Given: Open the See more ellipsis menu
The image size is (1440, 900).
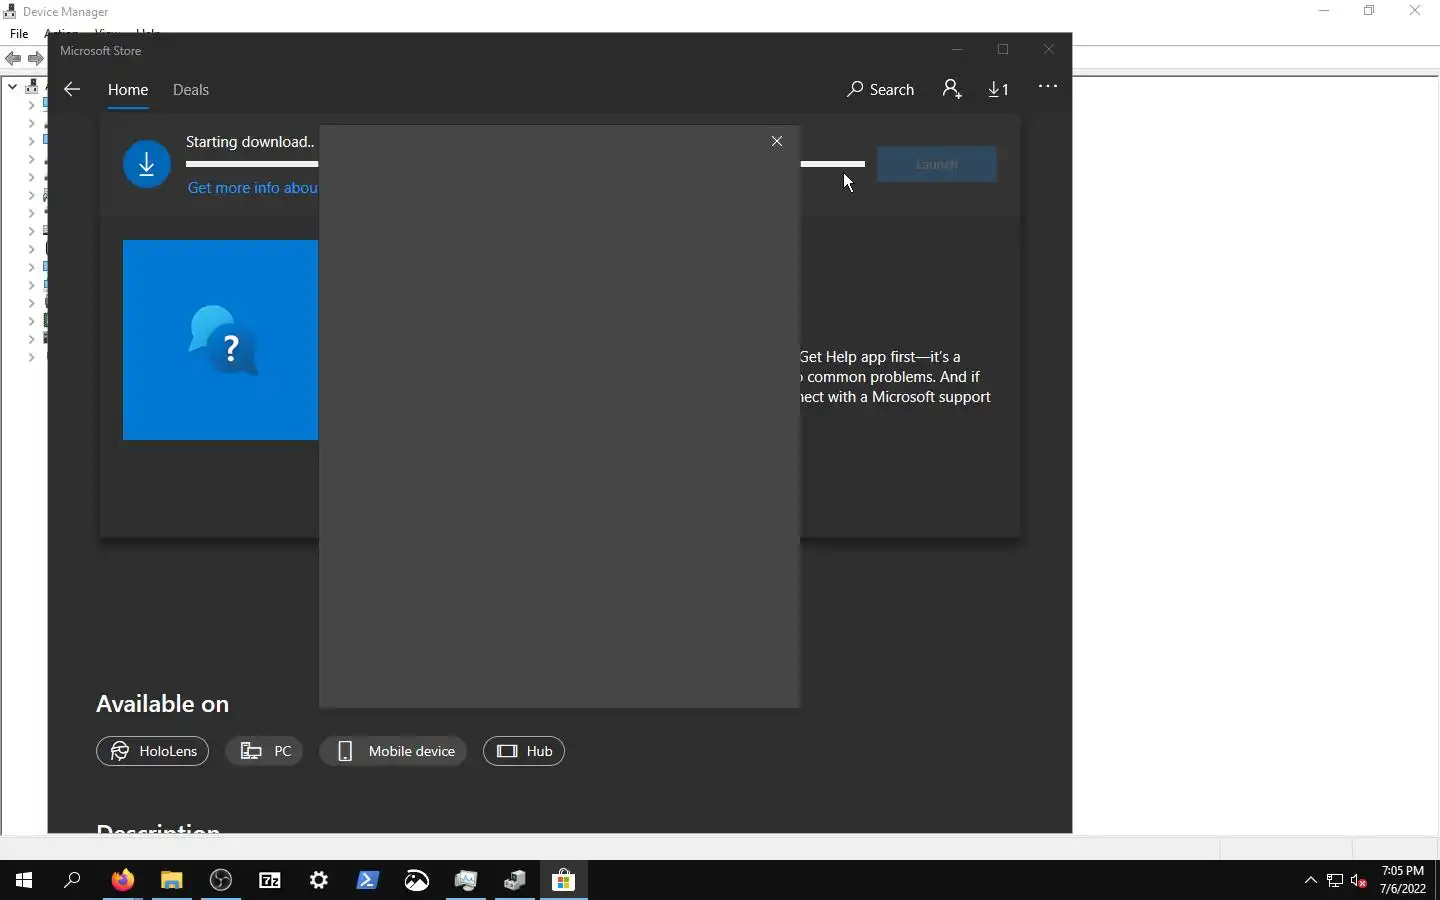Looking at the screenshot, I should click(1048, 87).
